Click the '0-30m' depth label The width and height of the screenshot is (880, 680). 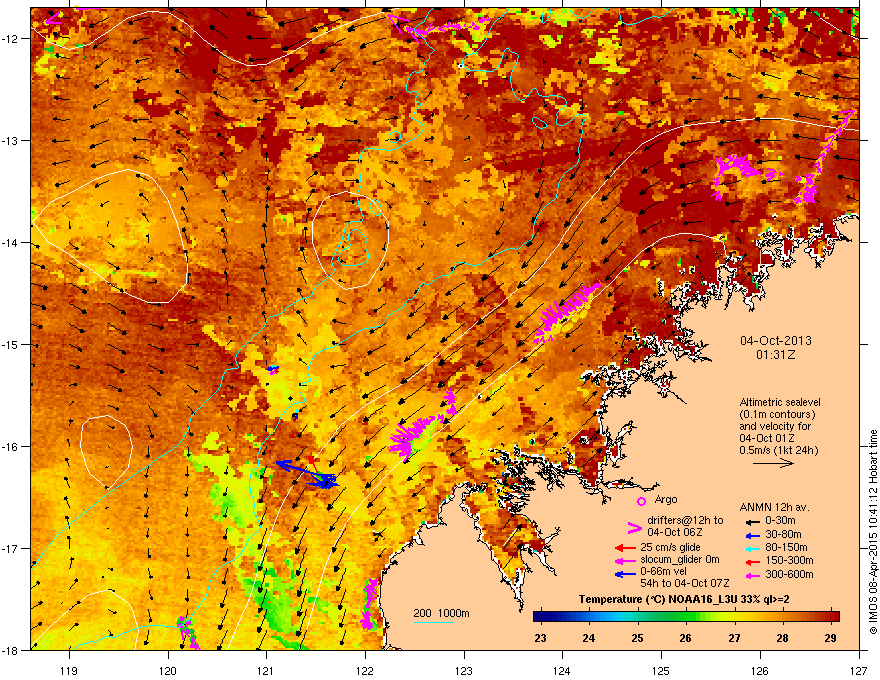[780, 521]
